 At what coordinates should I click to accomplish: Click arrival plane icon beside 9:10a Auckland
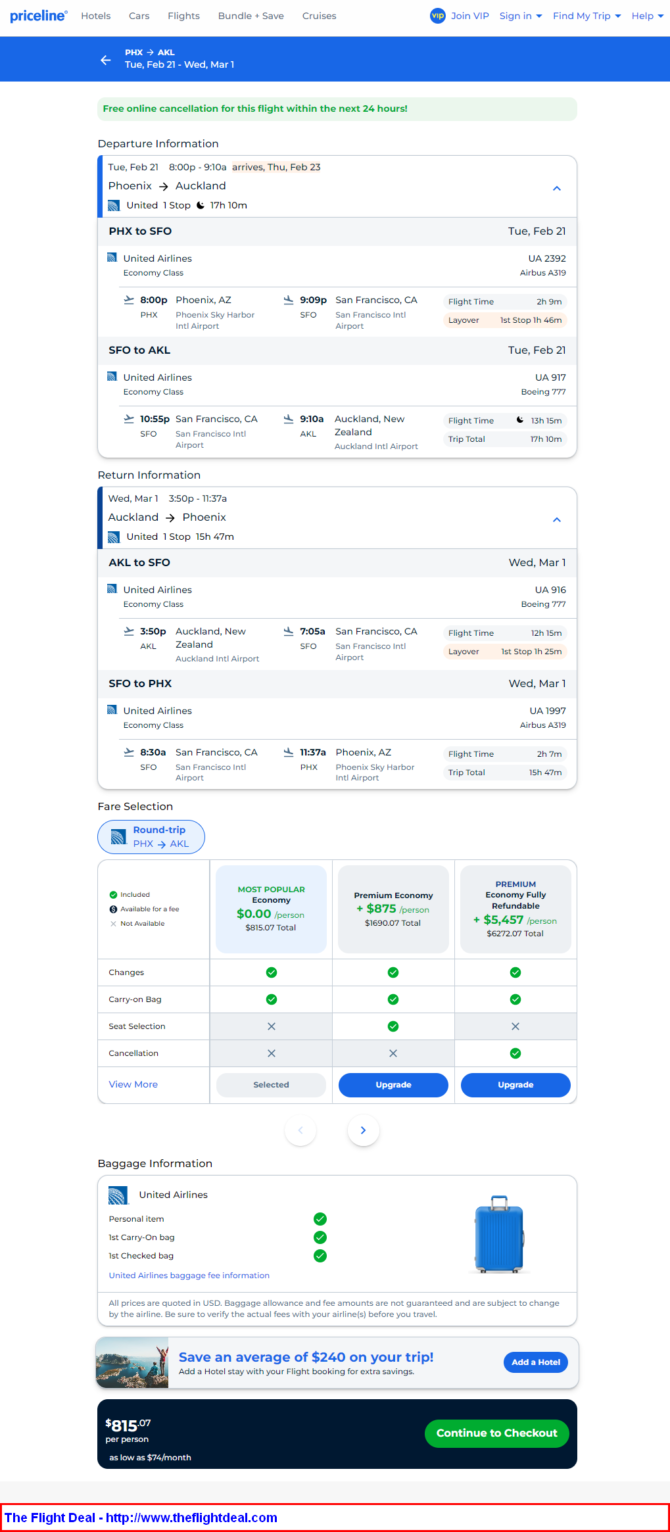point(289,419)
